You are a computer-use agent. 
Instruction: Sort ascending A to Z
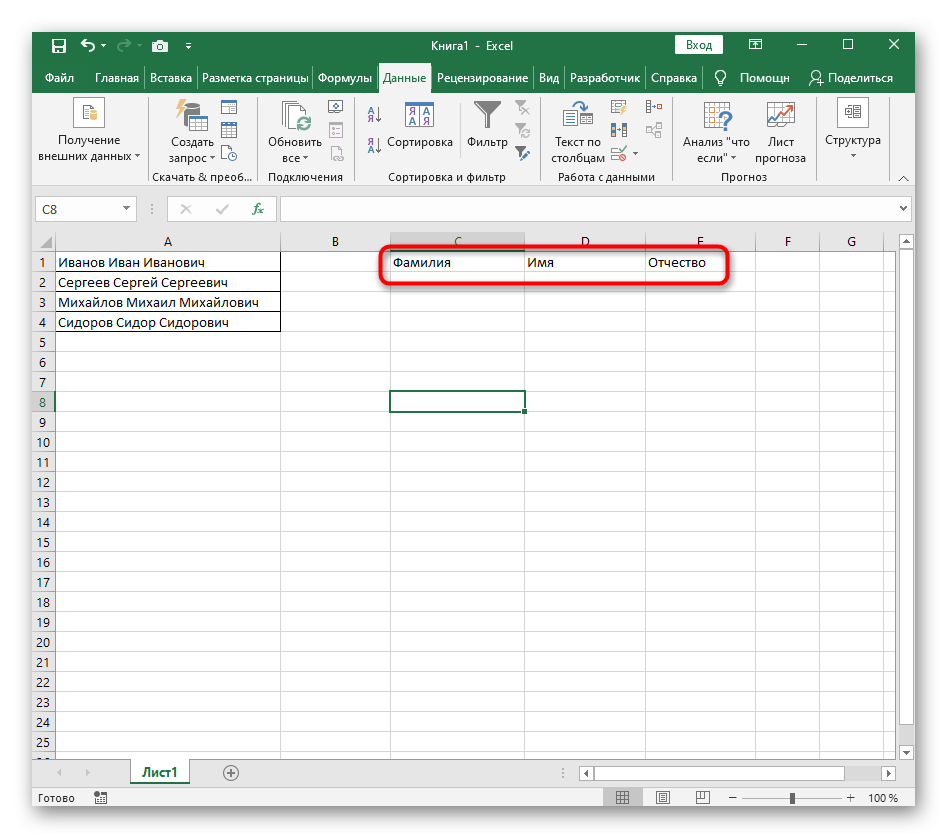pyautogui.click(x=373, y=114)
